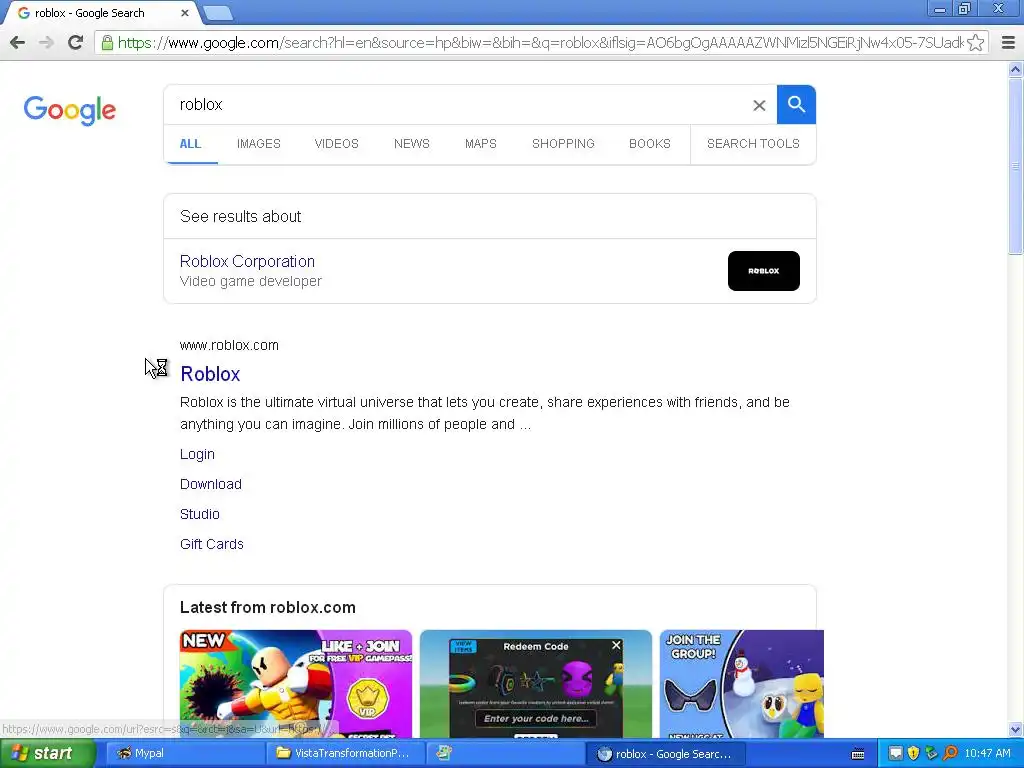Switch to the VIDEOS tab
1024x768 pixels.
(x=336, y=144)
